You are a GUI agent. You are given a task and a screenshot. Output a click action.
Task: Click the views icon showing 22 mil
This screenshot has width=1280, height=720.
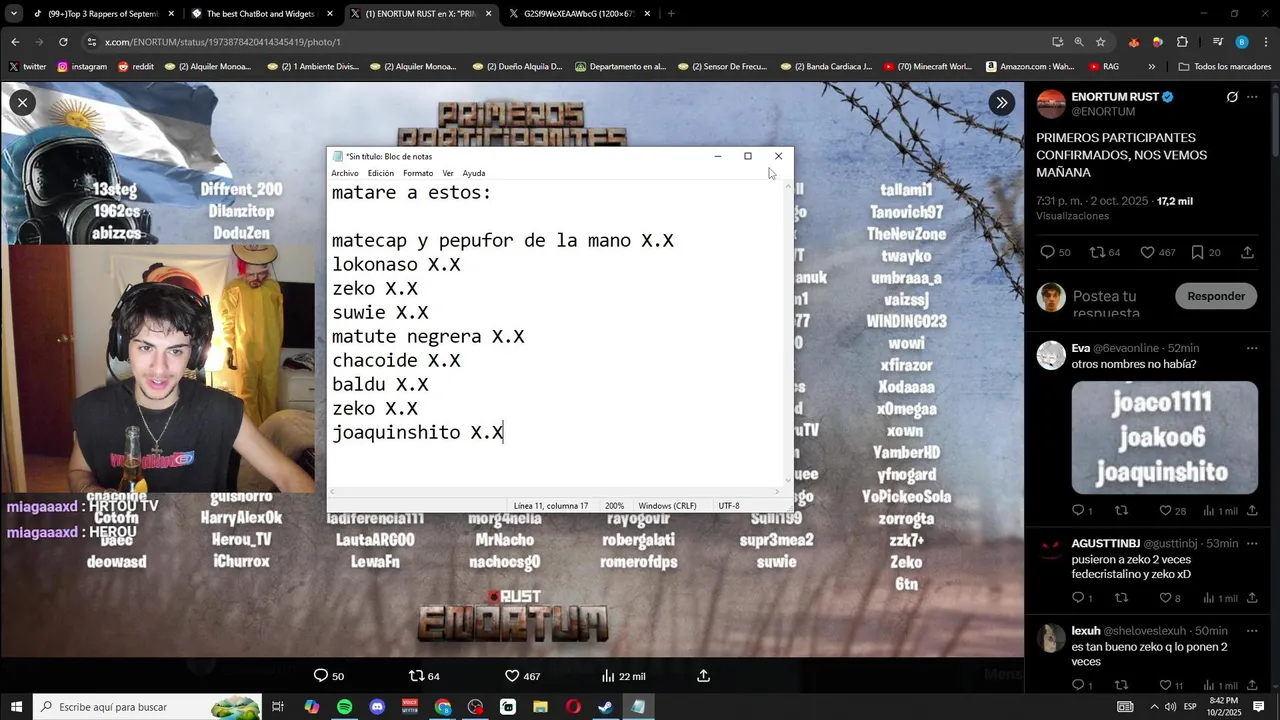pyautogui.click(x=607, y=676)
